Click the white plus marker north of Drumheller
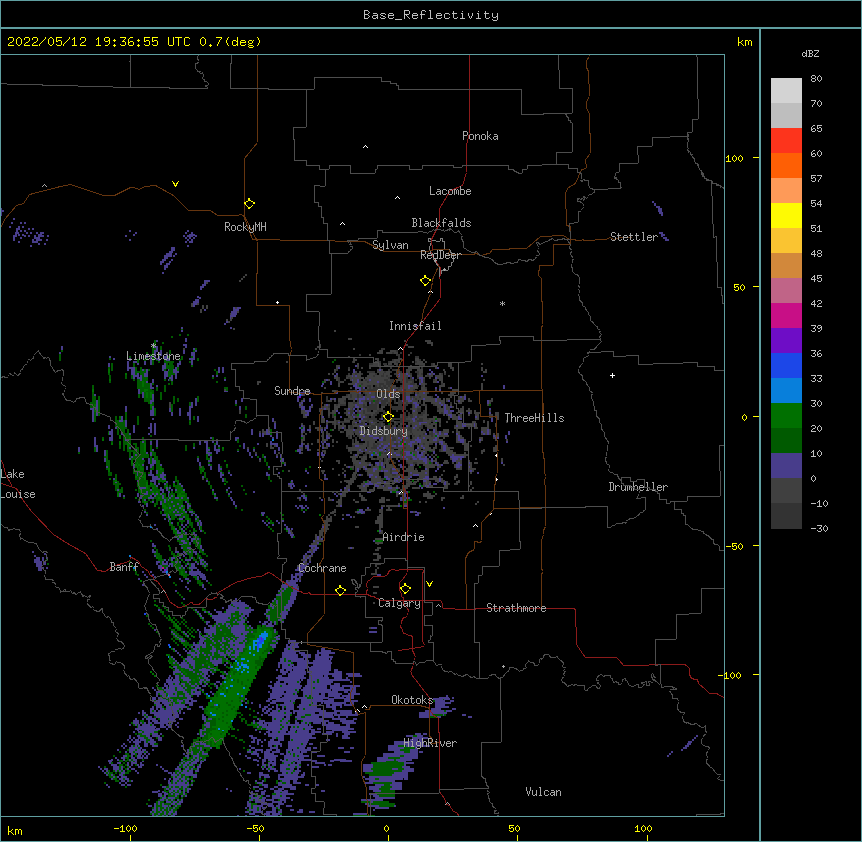 [x=612, y=375]
